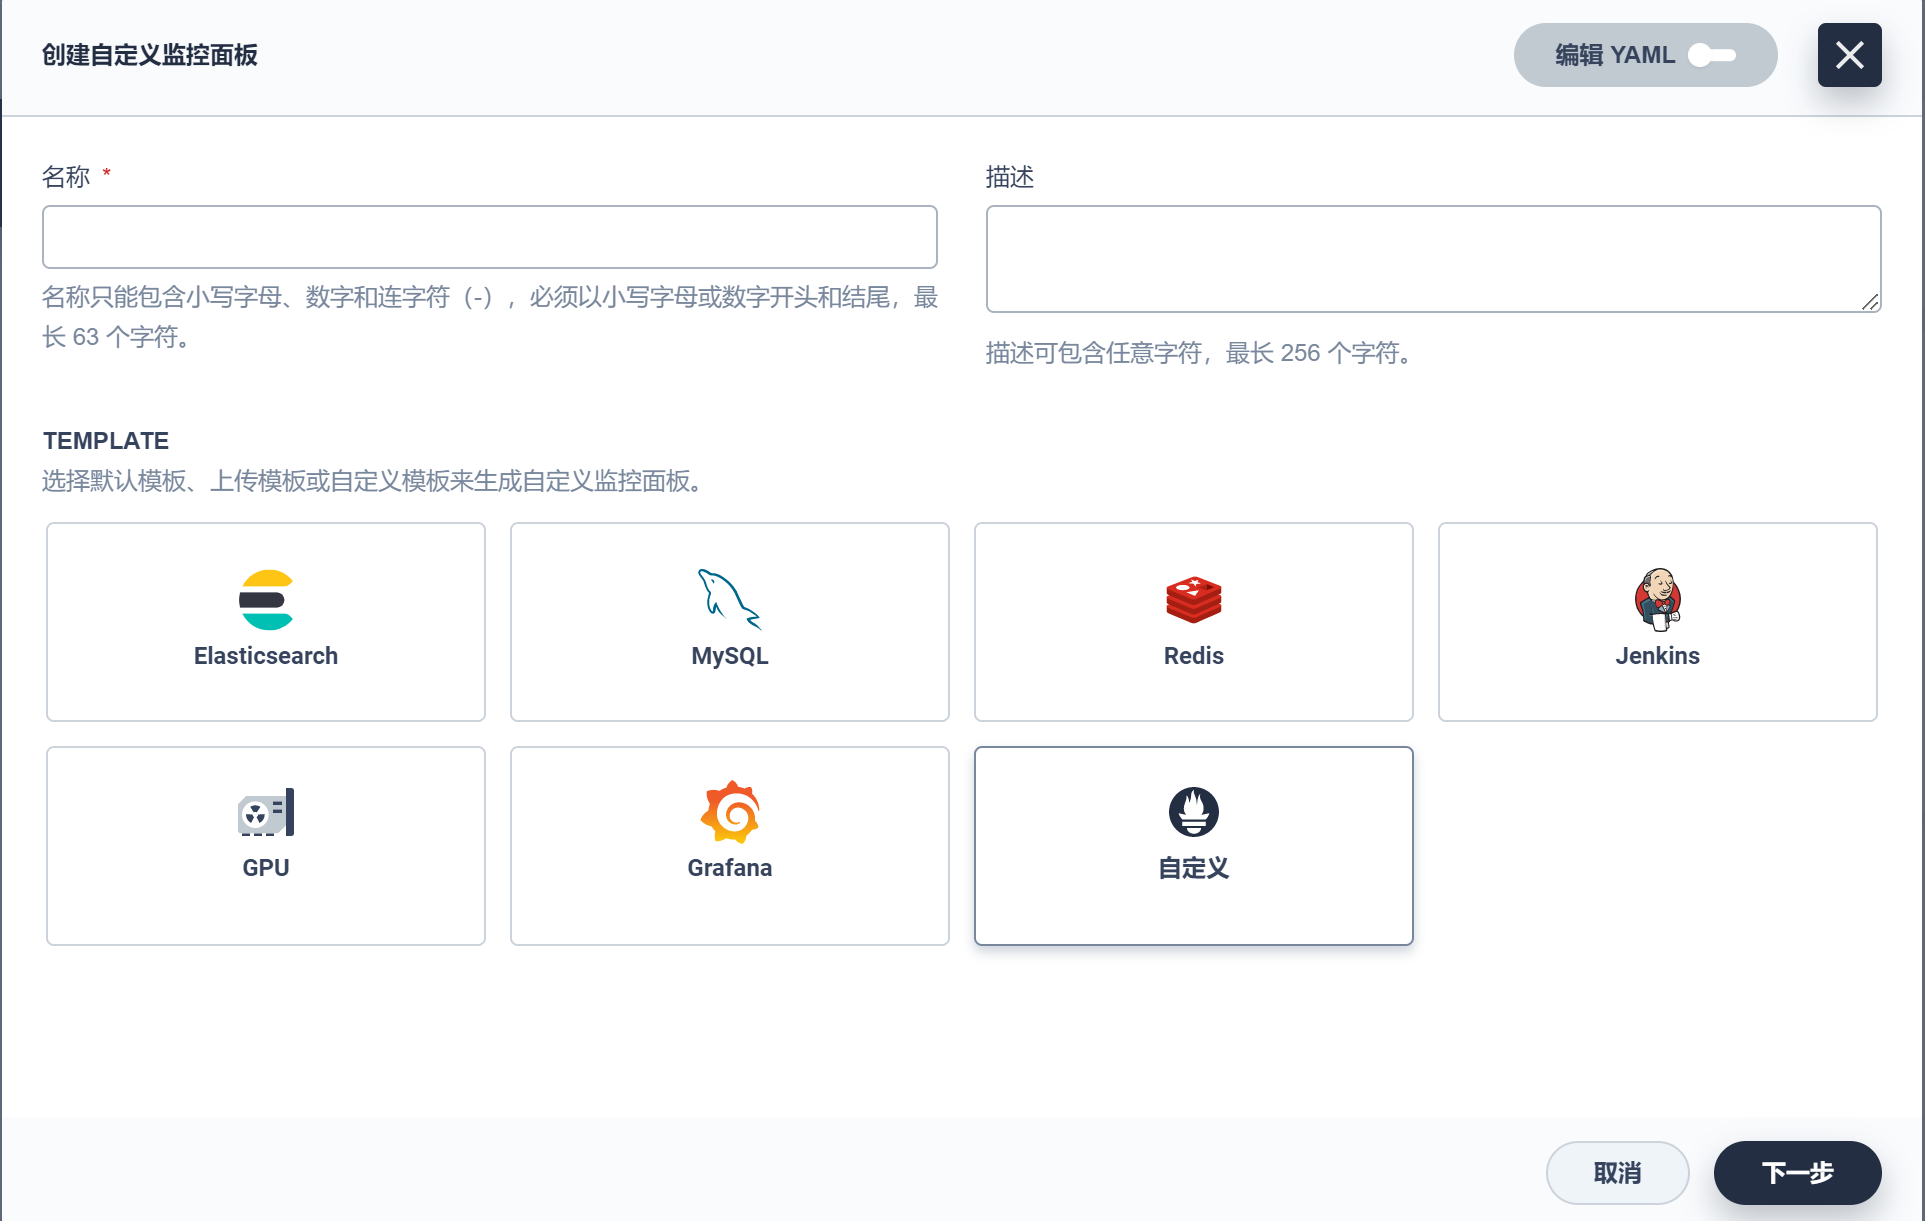1925x1221 pixels.
Task: Click the Redis label text
Action: [x=1194, y=656]
